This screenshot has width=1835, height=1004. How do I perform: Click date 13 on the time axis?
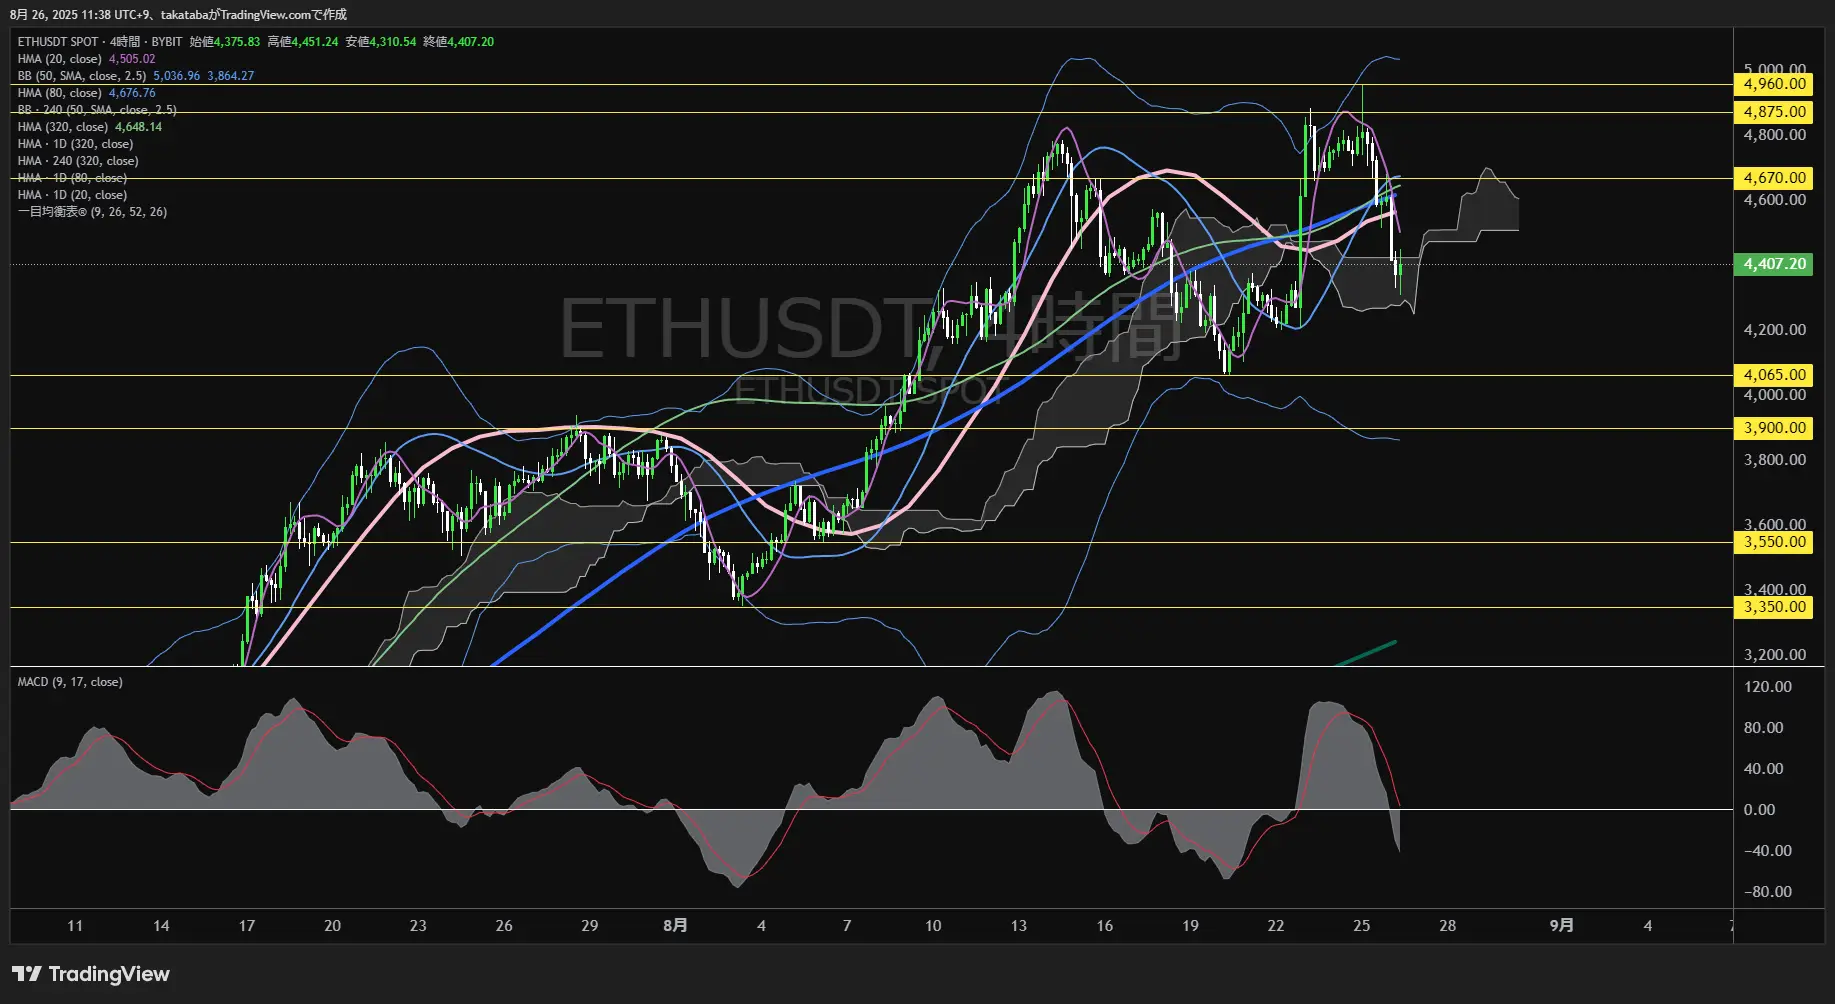click(x=1018, y=926)
